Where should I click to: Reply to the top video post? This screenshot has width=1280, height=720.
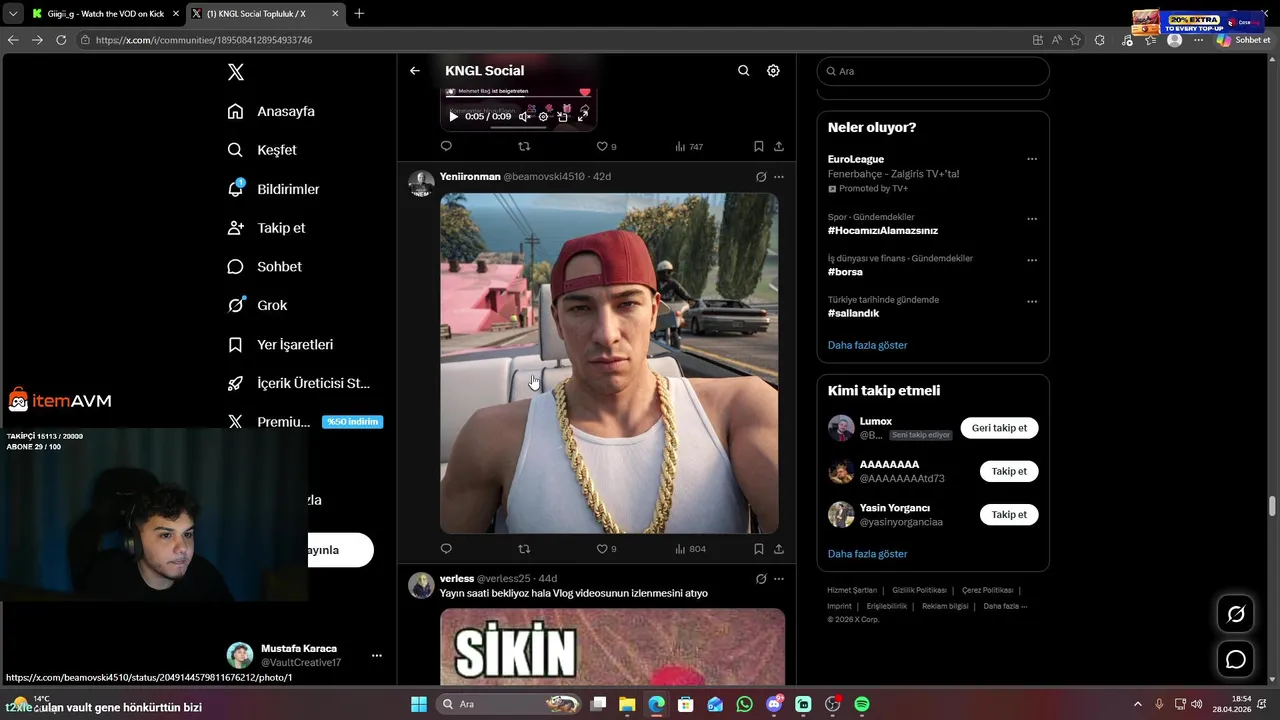click(446, 146)
